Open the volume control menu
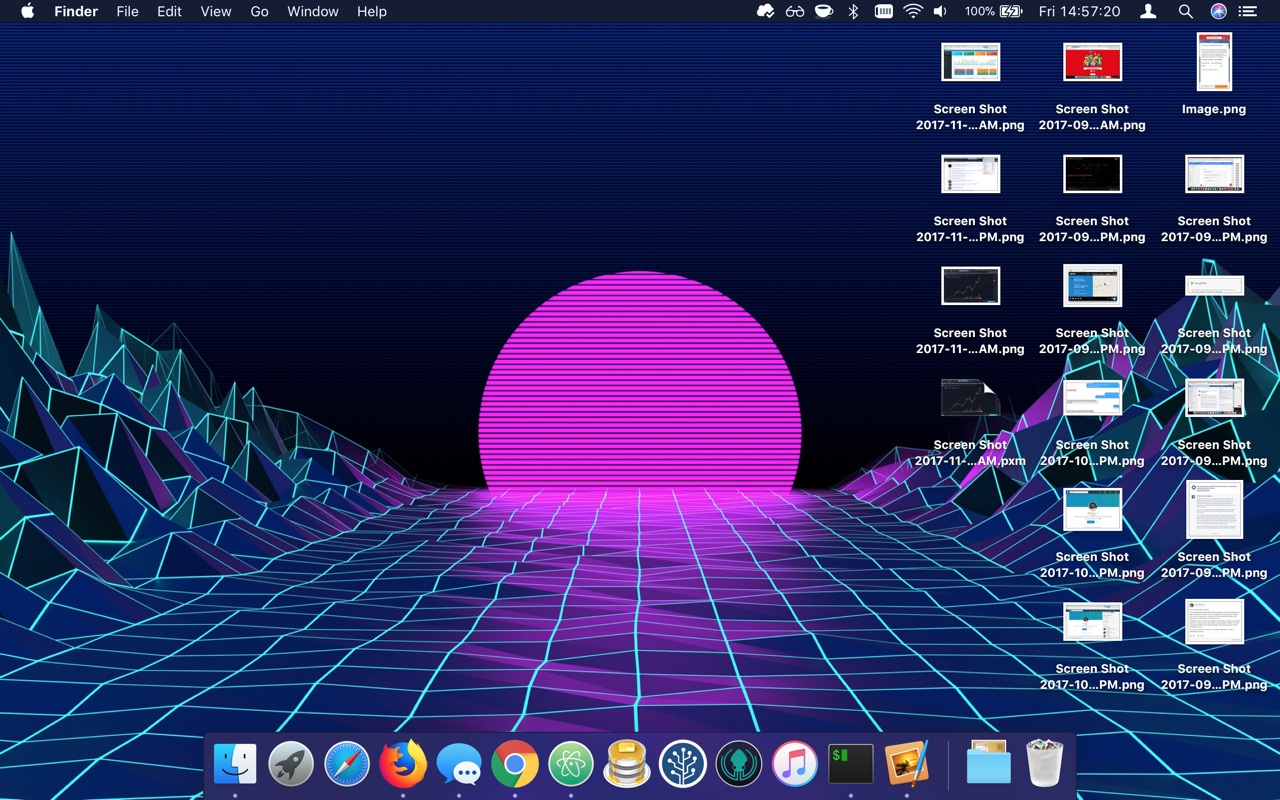This screenshot has height=800, width=1280. 940,12
